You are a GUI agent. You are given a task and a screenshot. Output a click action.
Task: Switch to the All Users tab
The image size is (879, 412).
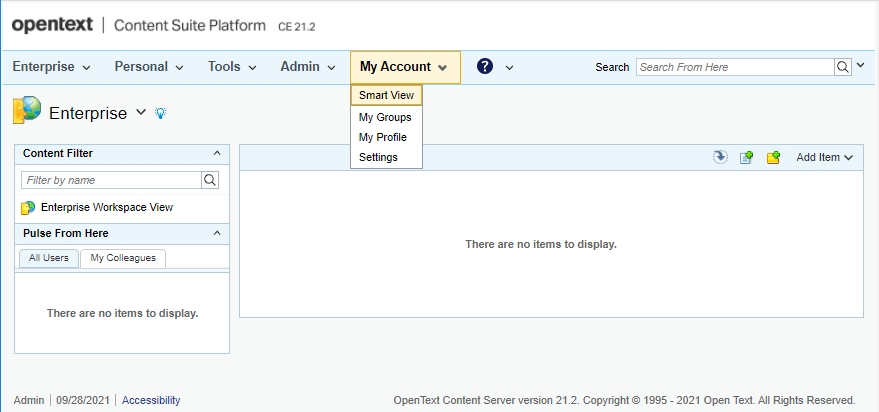click(48, 258)
